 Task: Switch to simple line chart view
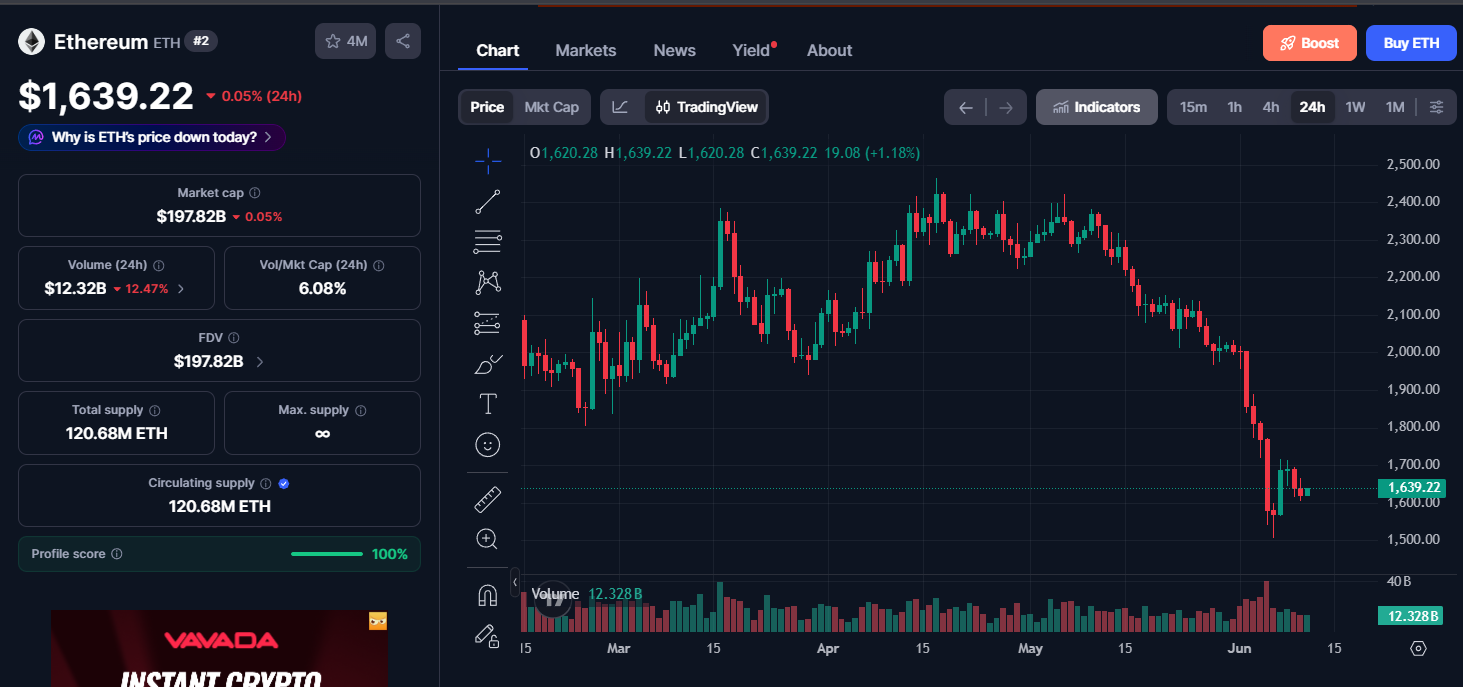(x=621, y=107)
